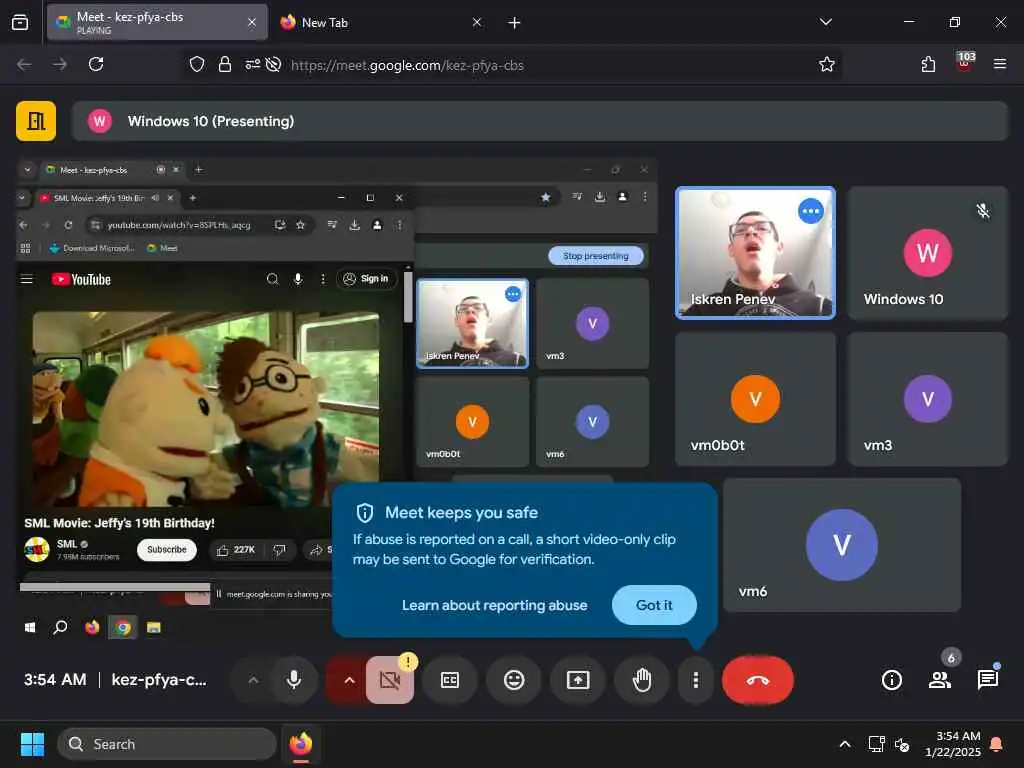
Task: Click the extension icon with 103 badge
Action: click(965, 63)
